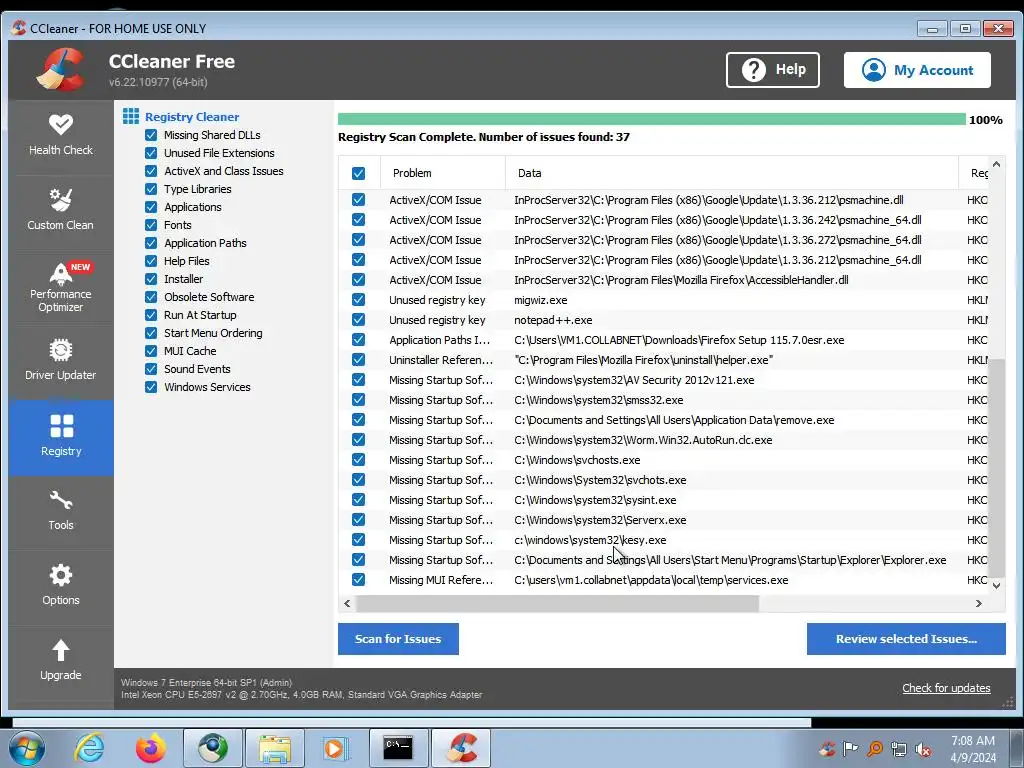Open the Performance Optimizer section

(61, 286)
